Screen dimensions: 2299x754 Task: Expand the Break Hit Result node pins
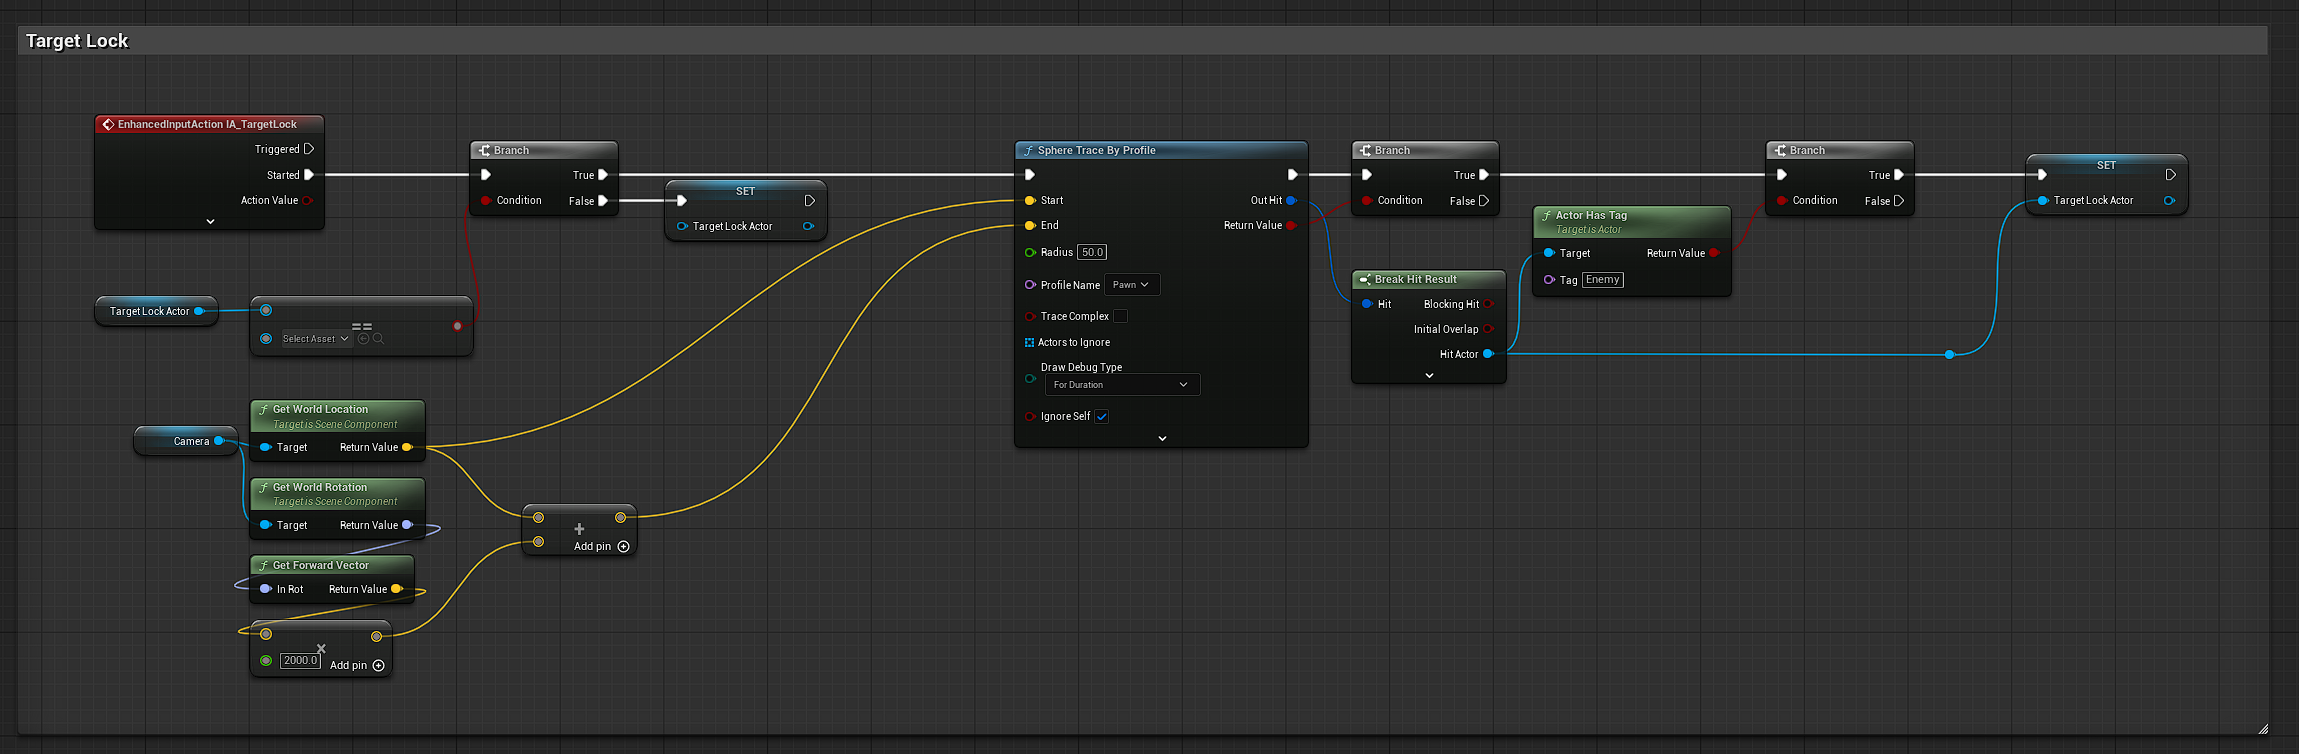[x=1429, y=375]
